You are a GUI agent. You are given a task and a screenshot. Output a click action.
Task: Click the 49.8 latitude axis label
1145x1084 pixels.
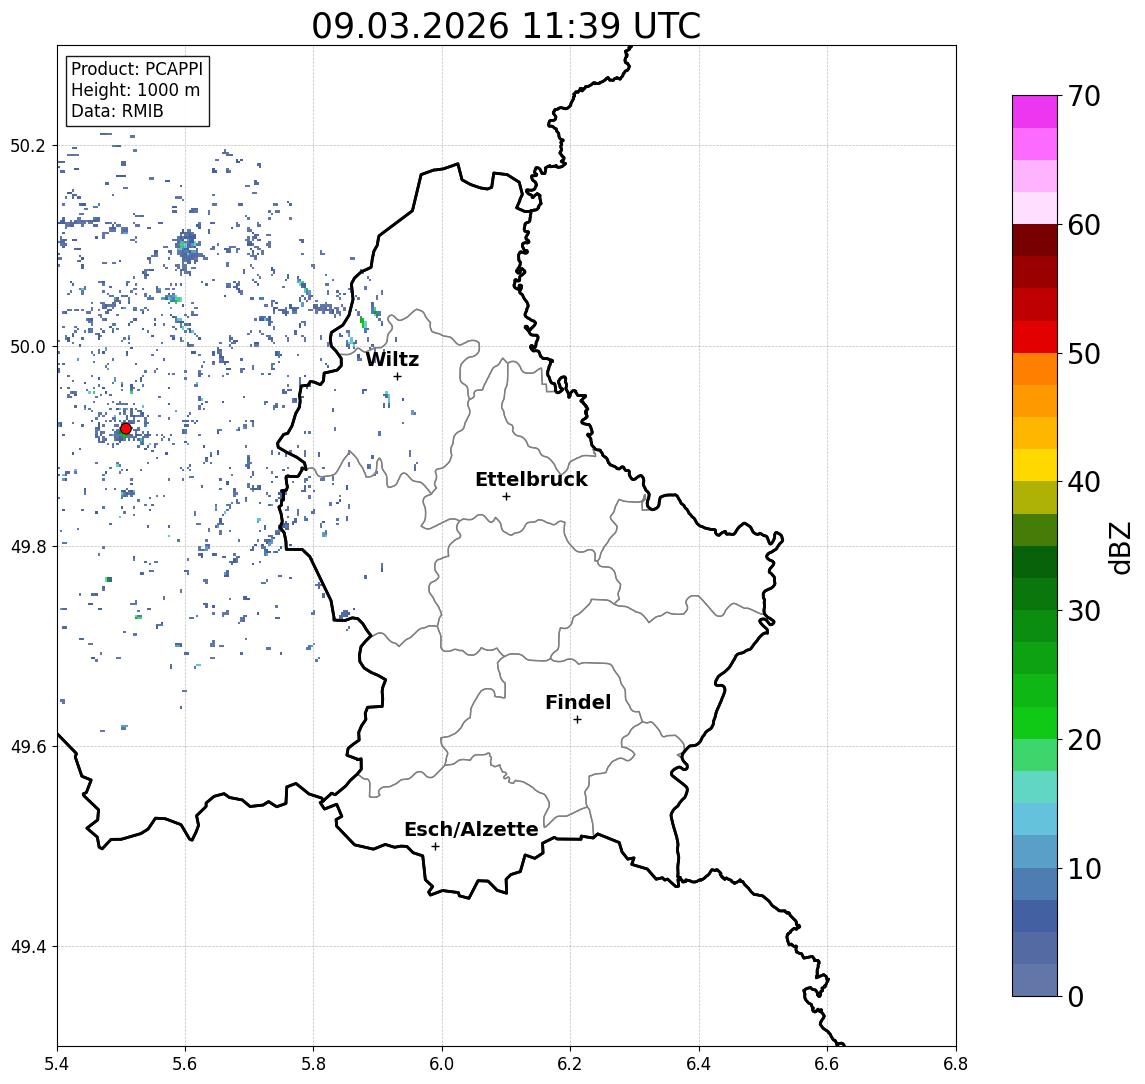[27, 546]
